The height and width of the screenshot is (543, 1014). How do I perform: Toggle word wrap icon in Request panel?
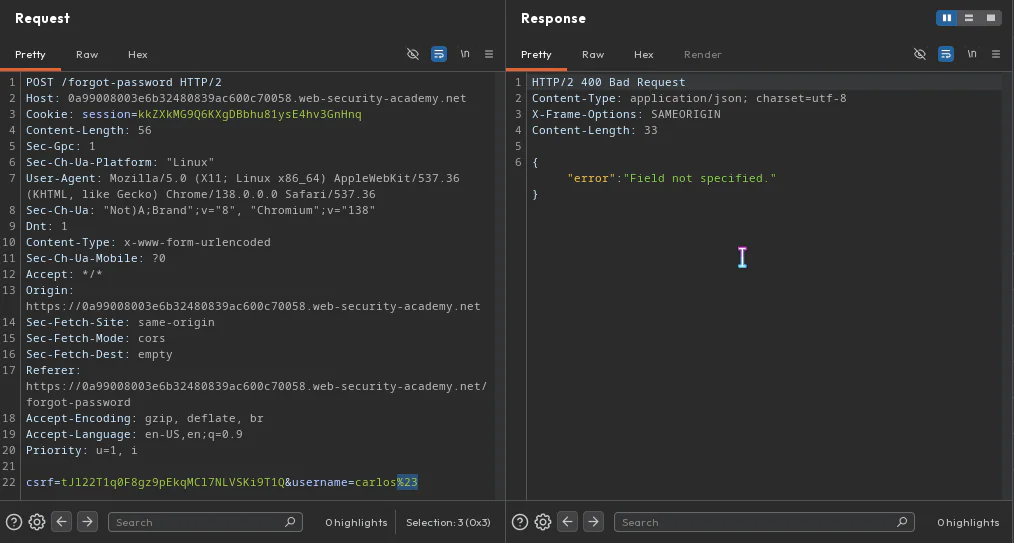[x=438, y=54]
